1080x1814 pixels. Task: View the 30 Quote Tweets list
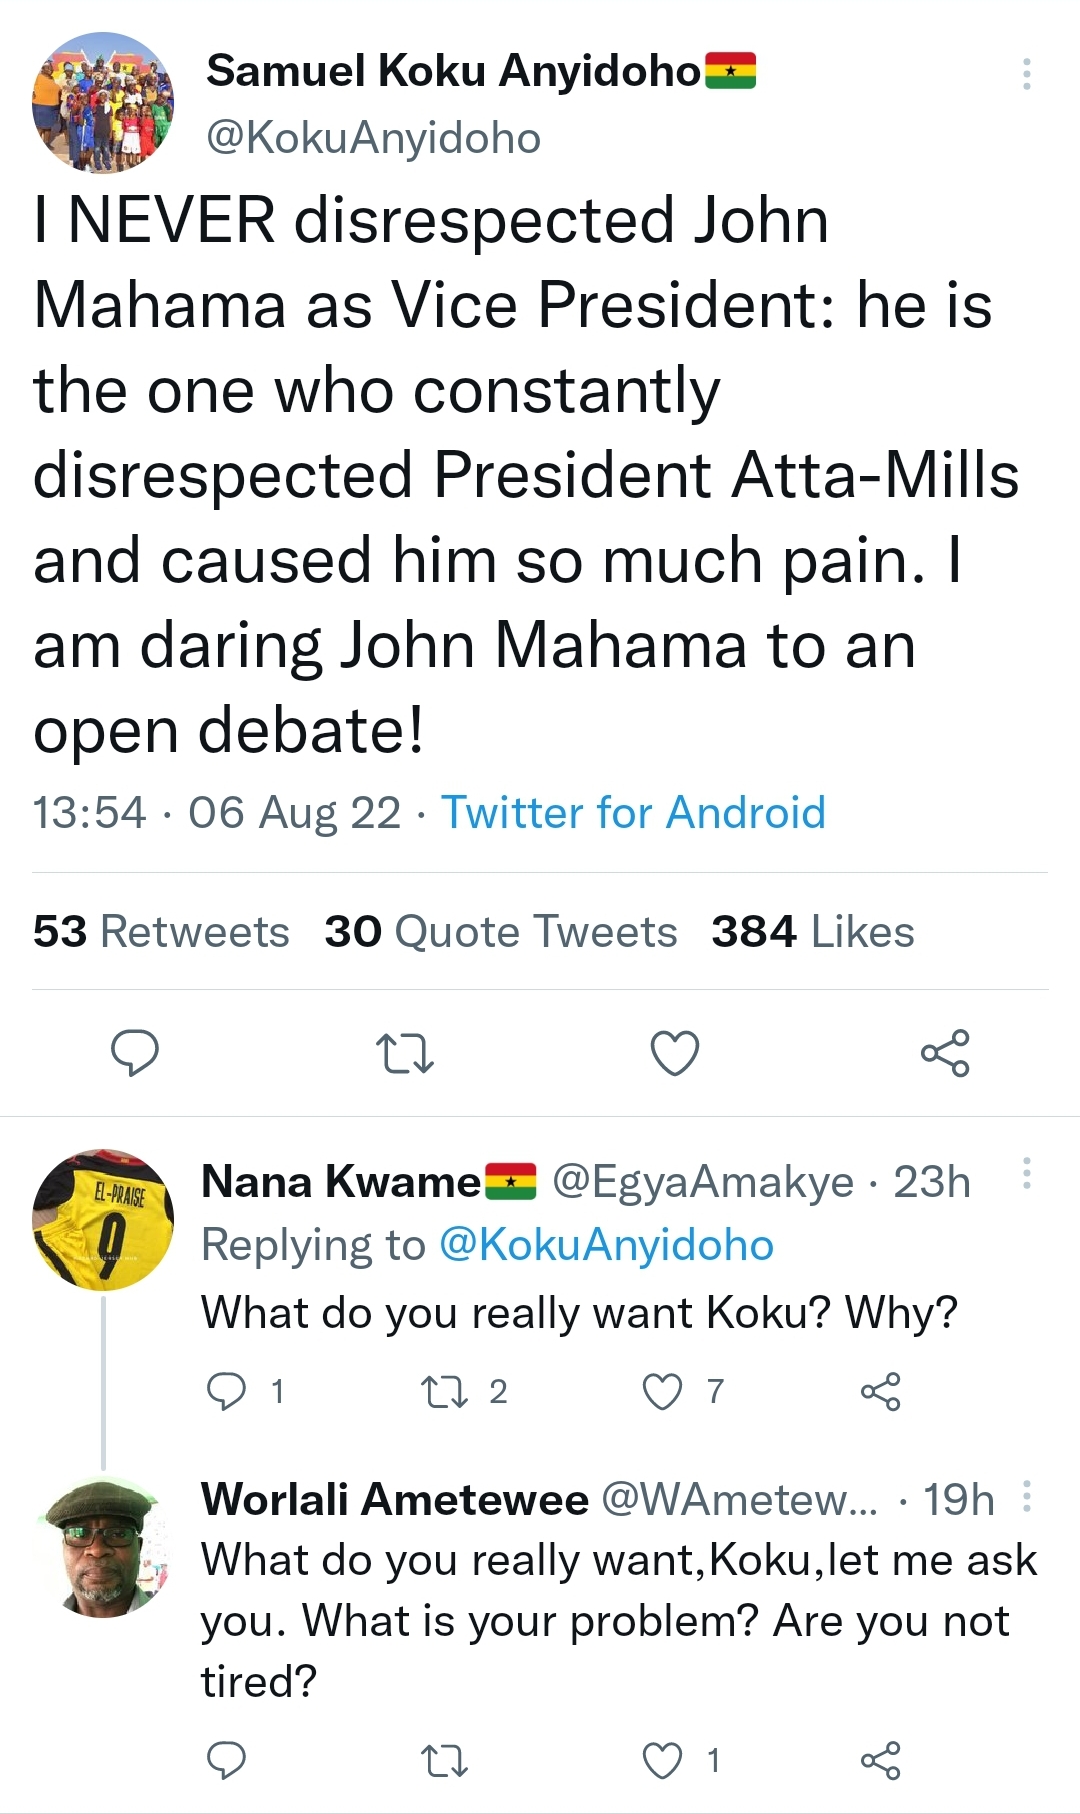pyautogui.click(x=500, y=932)
